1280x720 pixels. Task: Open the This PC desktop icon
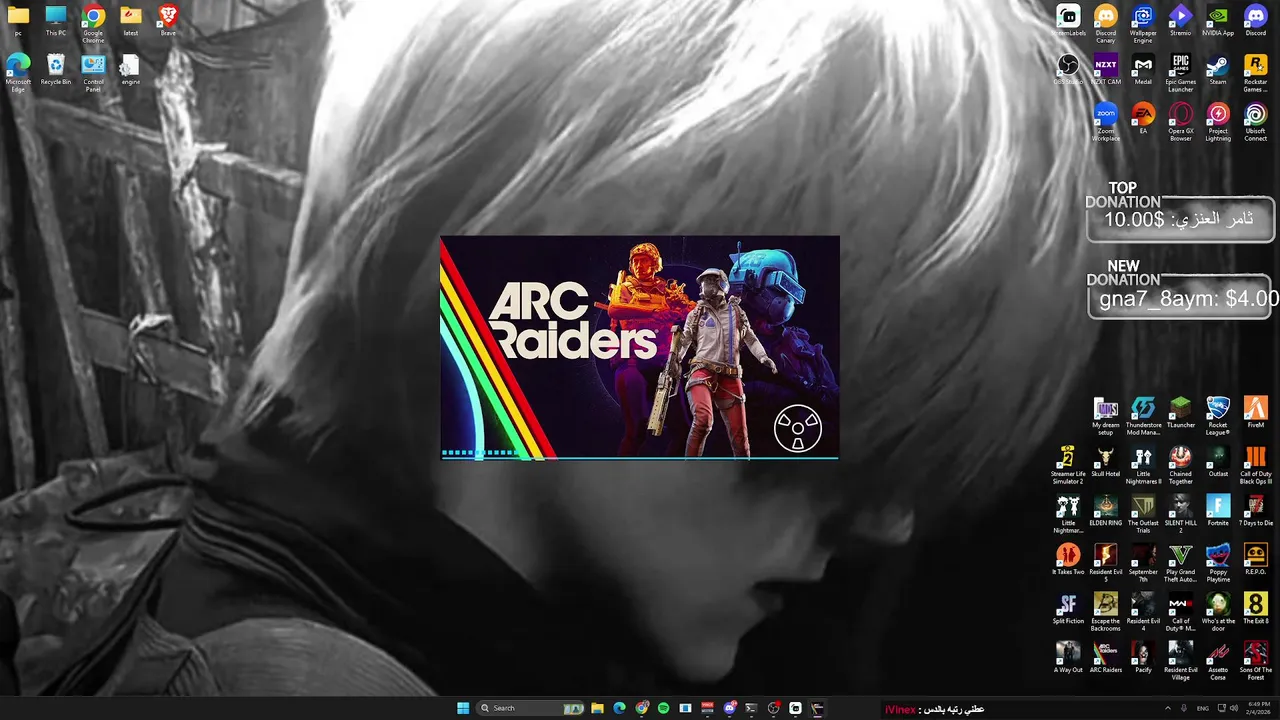click(x=56, y=20)
